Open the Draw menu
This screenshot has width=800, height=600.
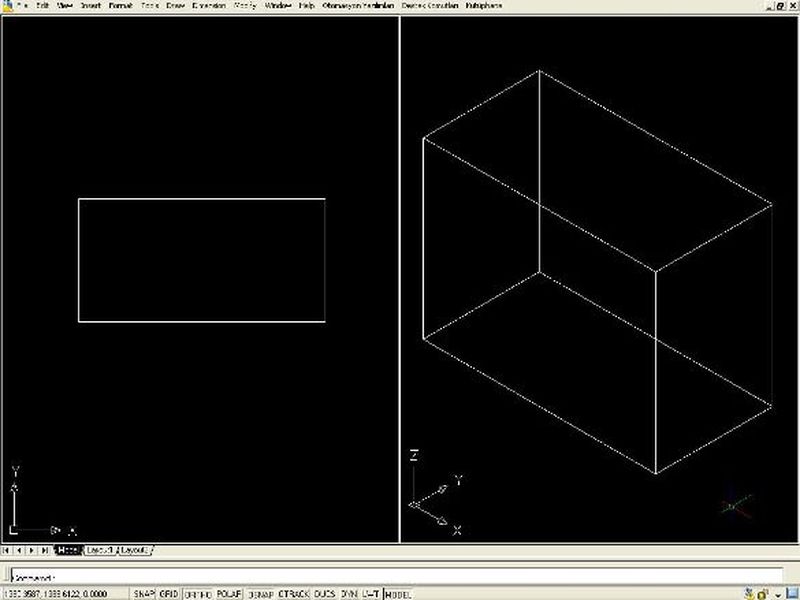(176, 5)
